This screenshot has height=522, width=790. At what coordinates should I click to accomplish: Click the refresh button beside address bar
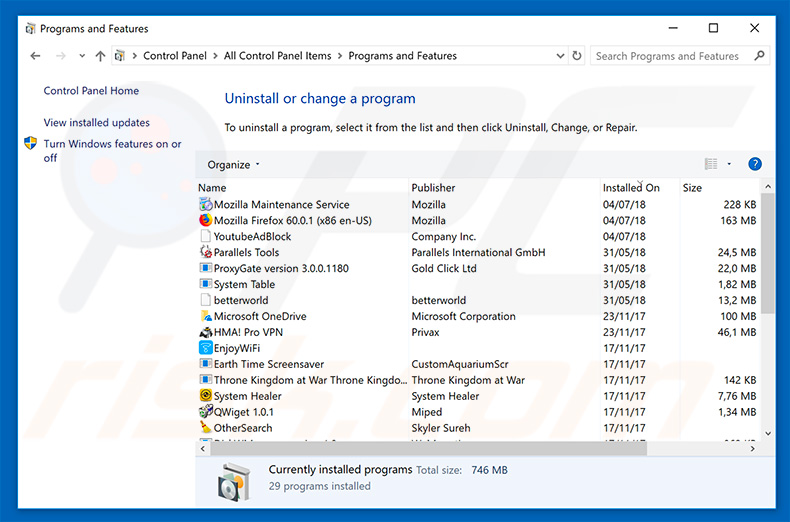coord(576,56)
